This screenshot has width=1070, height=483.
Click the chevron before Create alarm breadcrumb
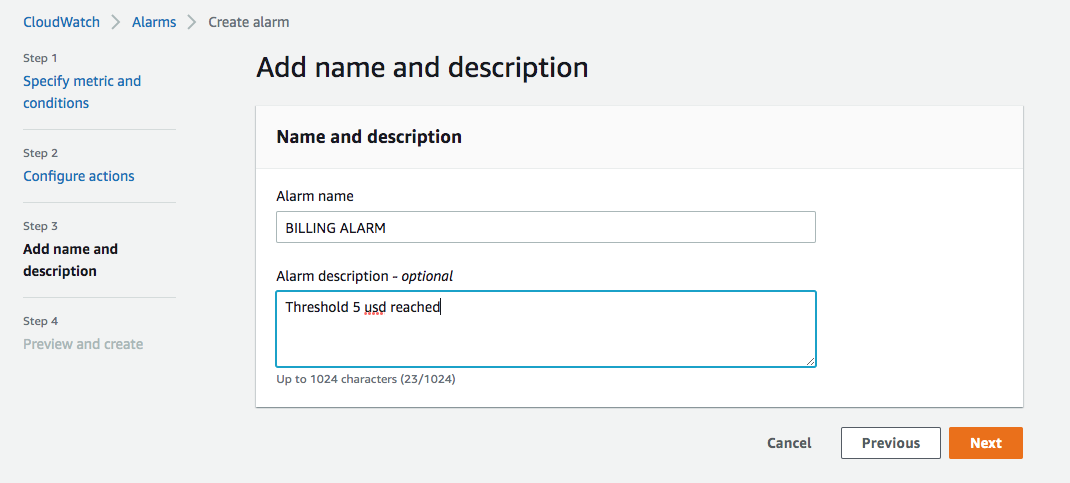pyautogui.click(x=192, y=21)
